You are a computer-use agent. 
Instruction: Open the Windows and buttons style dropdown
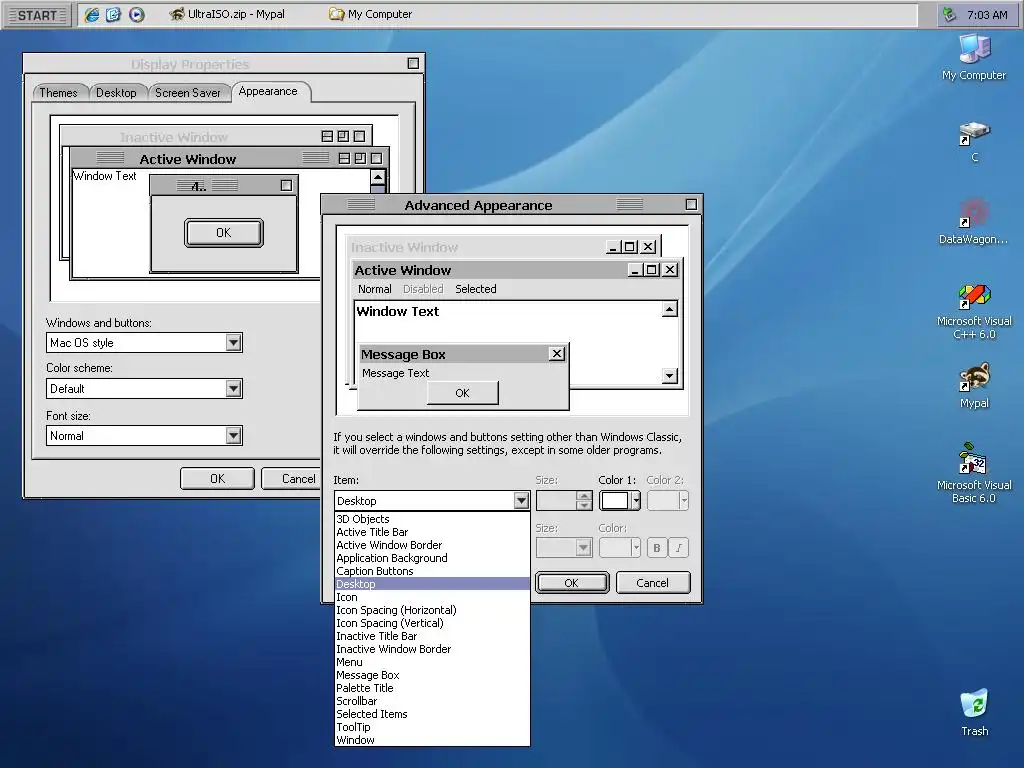(x=233, y=343)
